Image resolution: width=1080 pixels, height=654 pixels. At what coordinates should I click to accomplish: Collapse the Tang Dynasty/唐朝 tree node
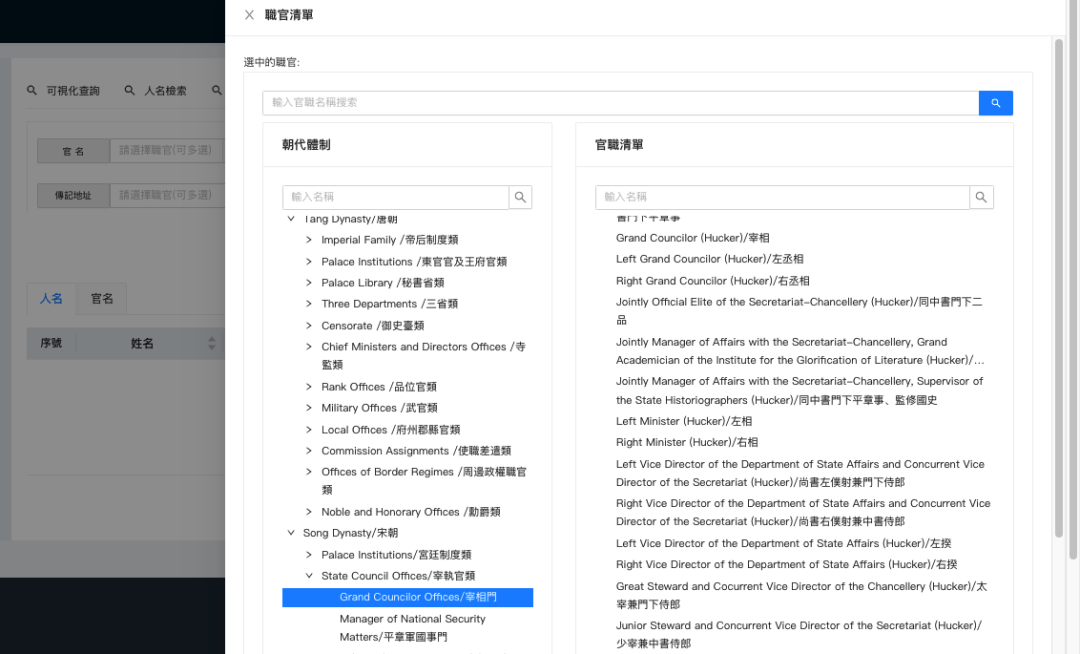(x=292, y=219)
